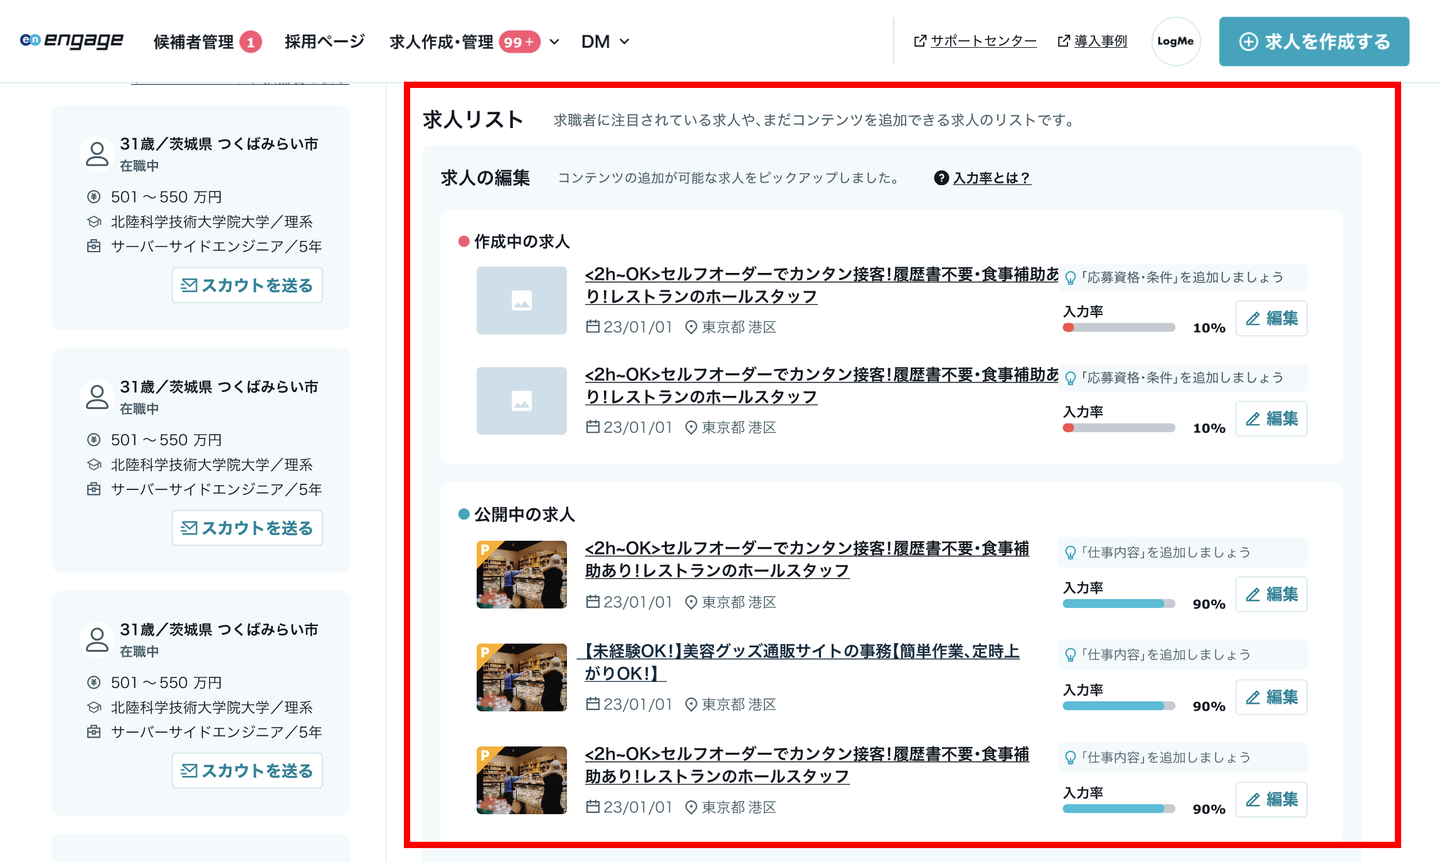Screen dimensions: 1440x862
Task: Open the 求人作成・管理 menu
Action: pyautogui.click(x=441, y=42)
